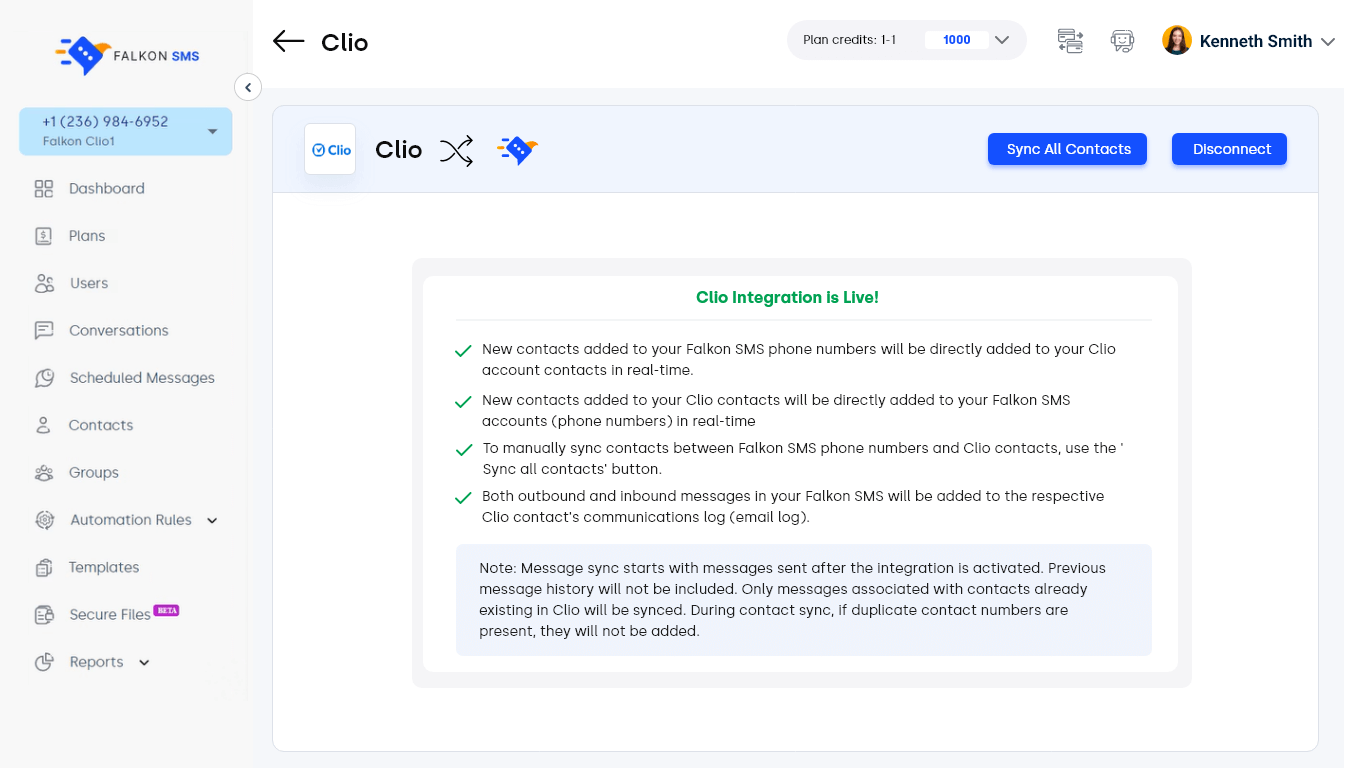The image size is (1366, 768).
Task: Click the checkmark beside 'To manually sync contacts'
Action: [463, 450]
